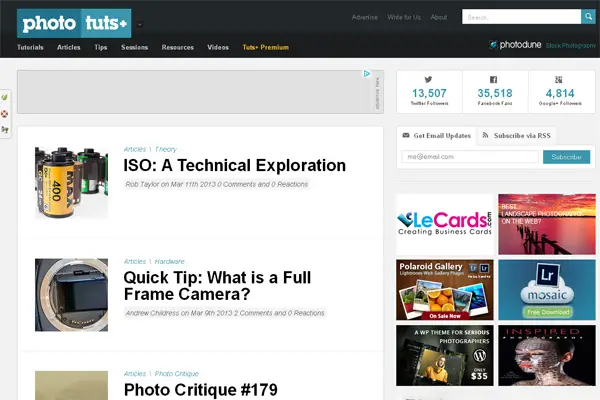
Task: Click the Theory category link
Action: pos(166,149)
